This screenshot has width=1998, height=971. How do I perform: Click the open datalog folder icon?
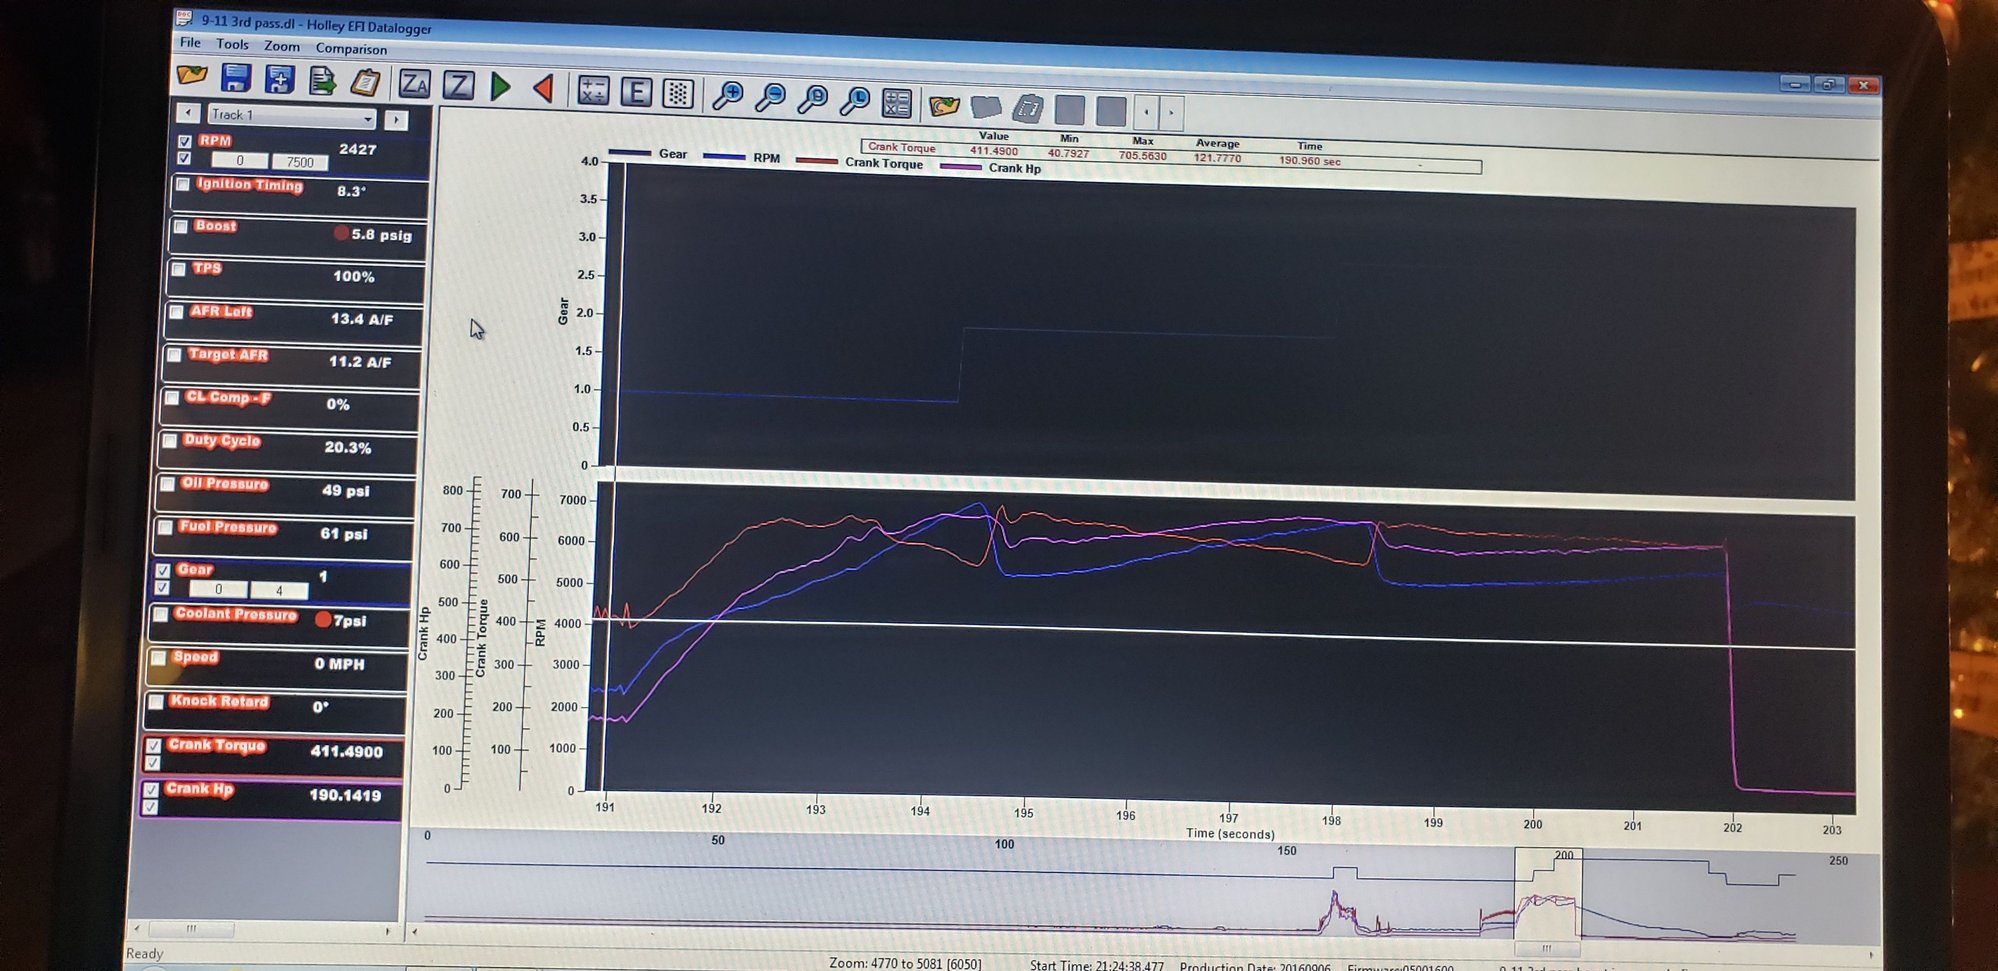tap(192, 75)
